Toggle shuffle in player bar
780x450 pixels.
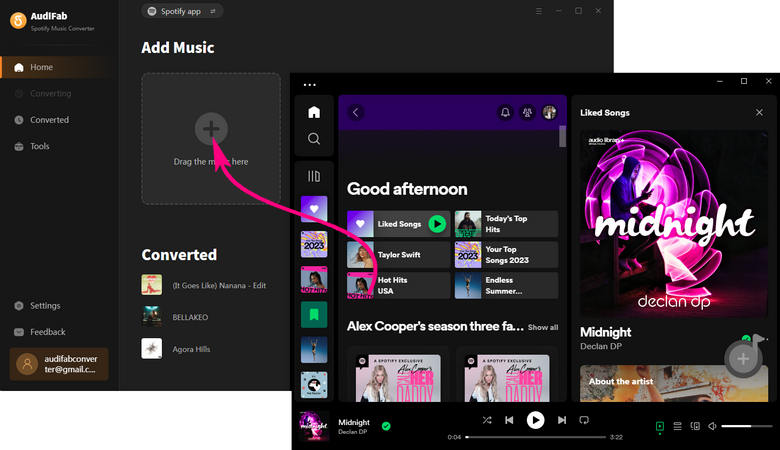click(x=487, y=420)
